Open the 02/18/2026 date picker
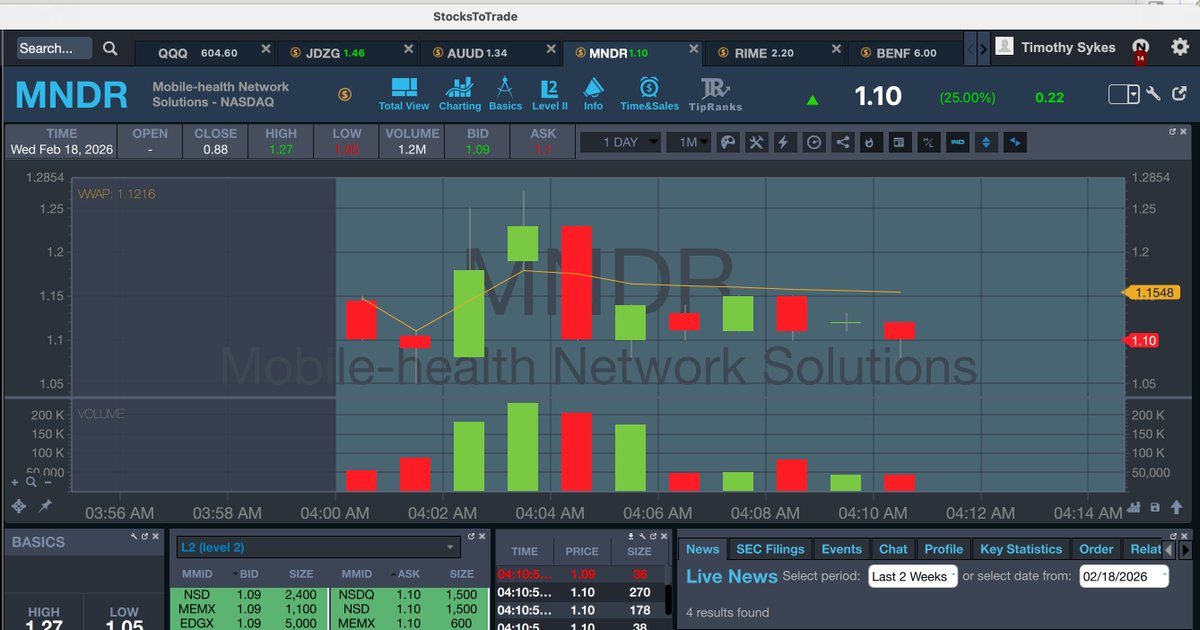The height and width of the screenshot is (630, 1200). [1124, 576]
